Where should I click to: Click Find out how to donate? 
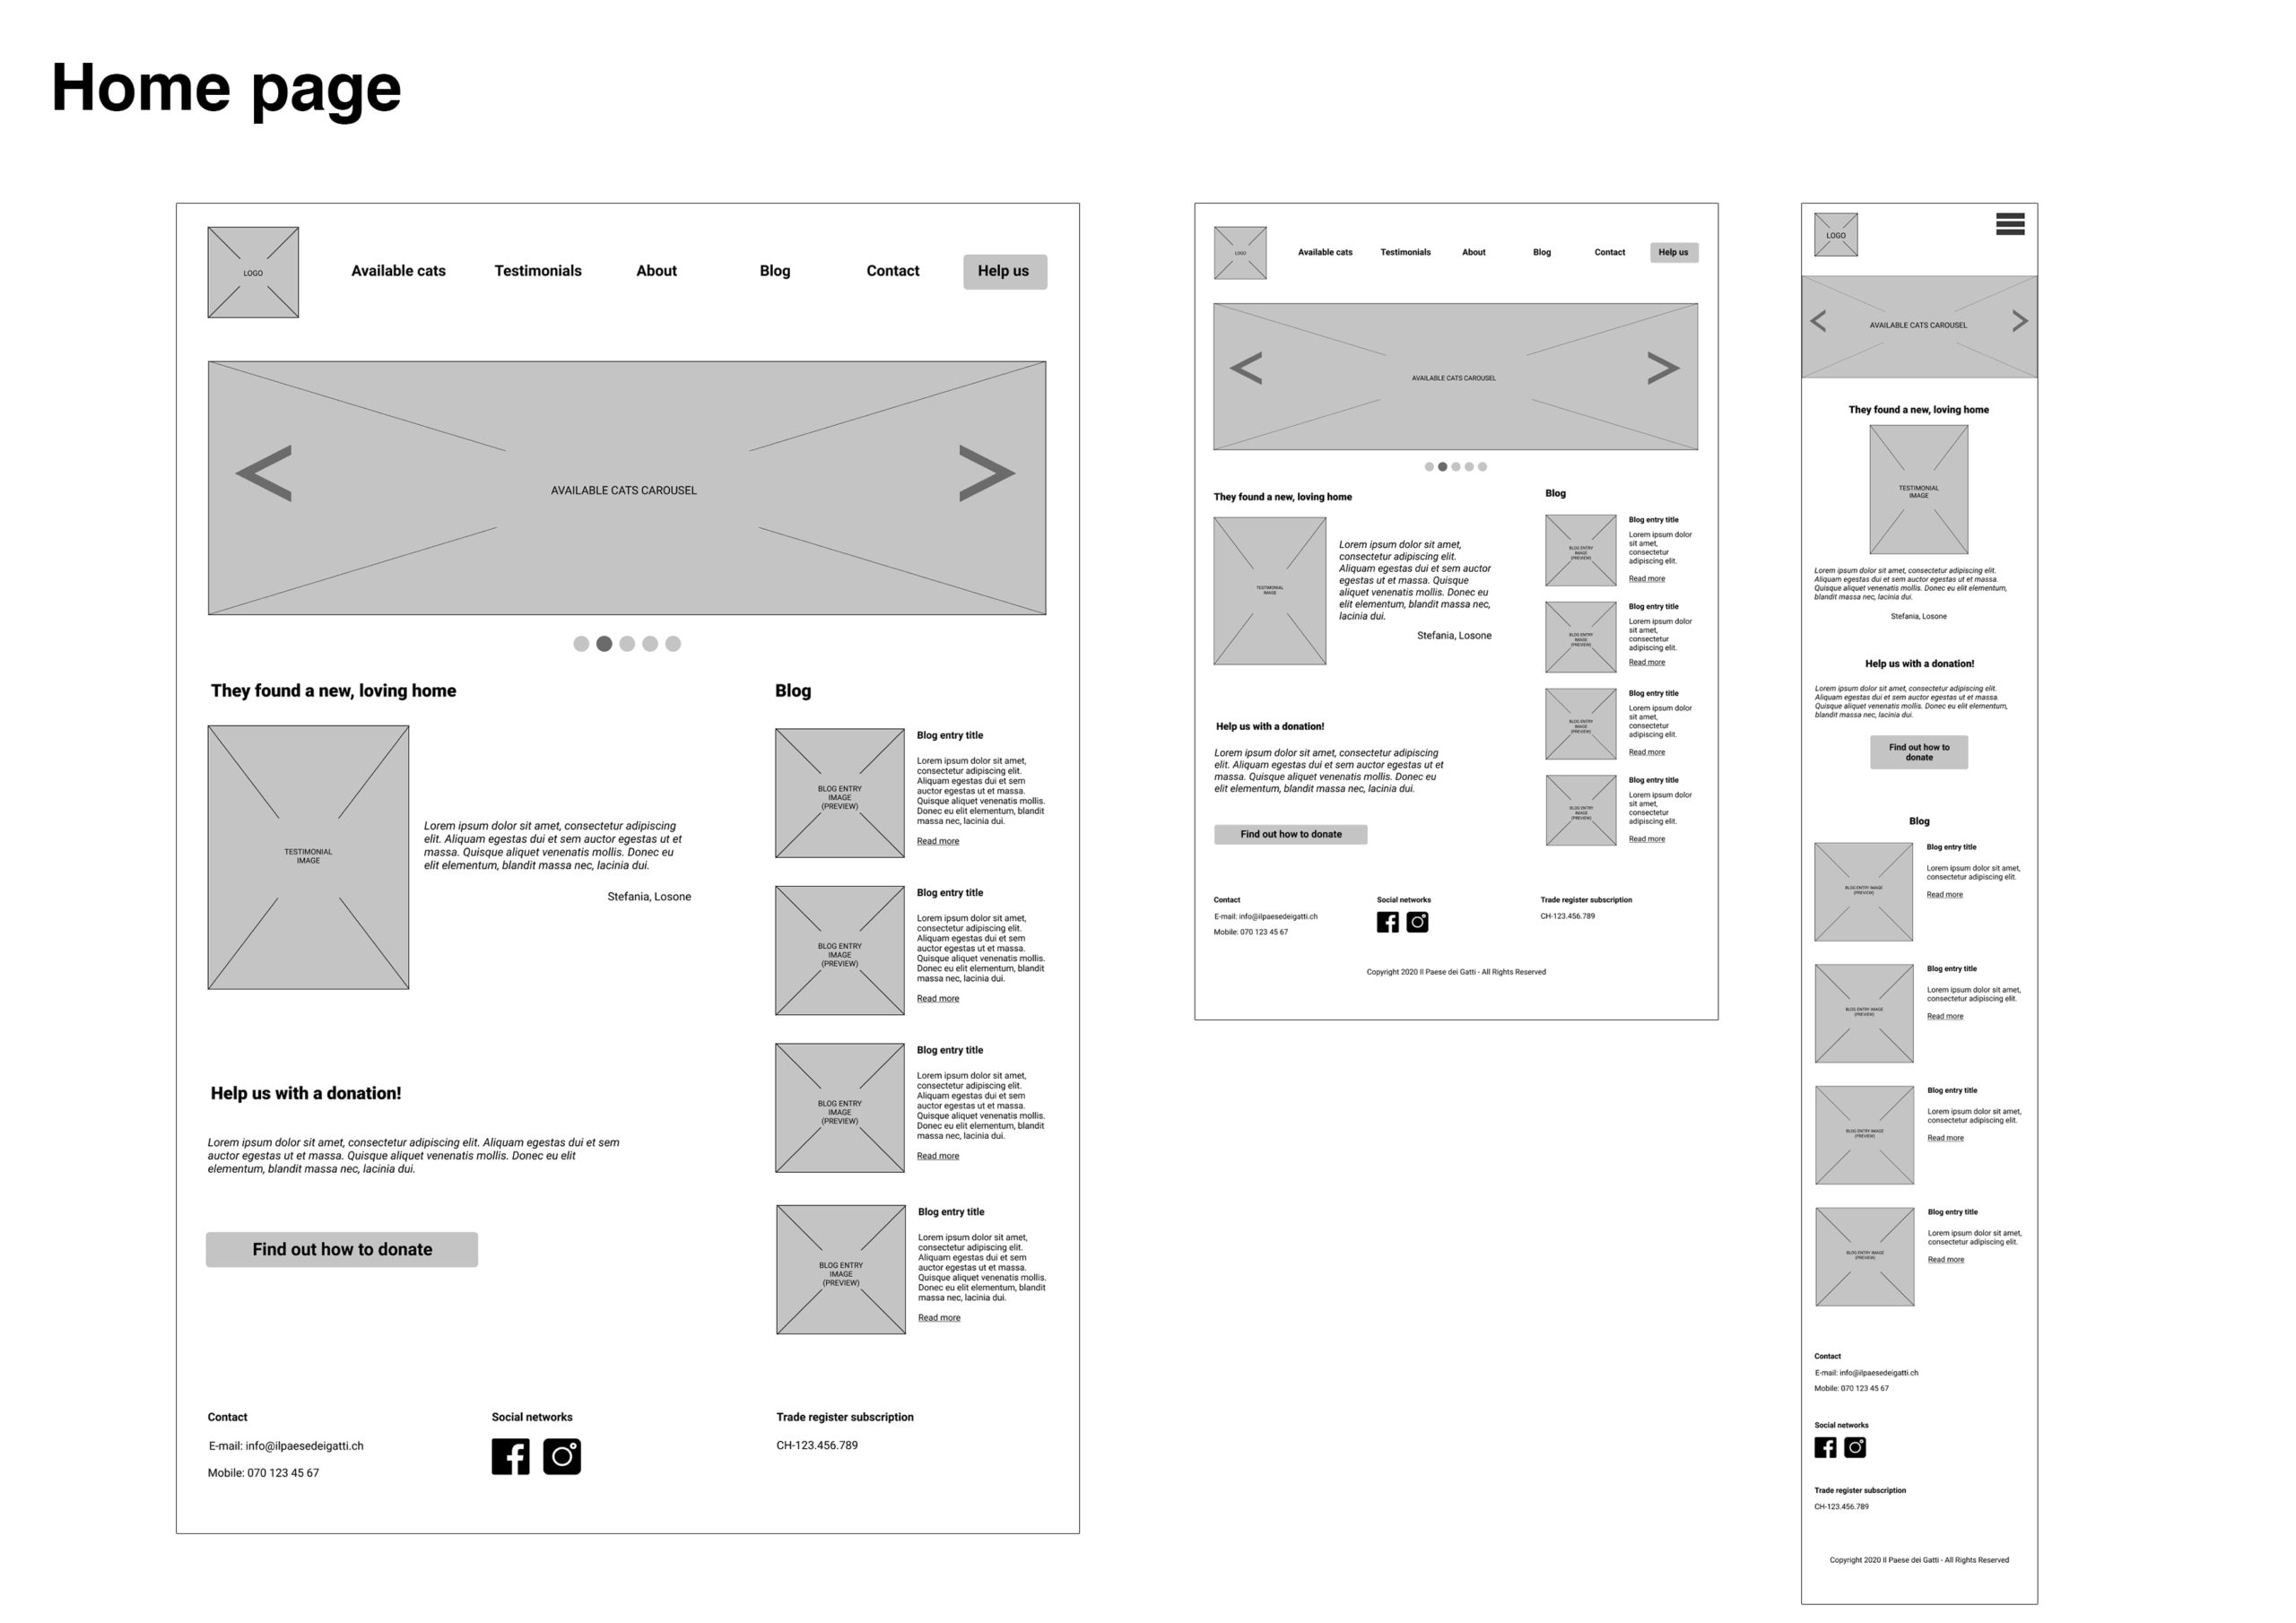(341, 1251)
